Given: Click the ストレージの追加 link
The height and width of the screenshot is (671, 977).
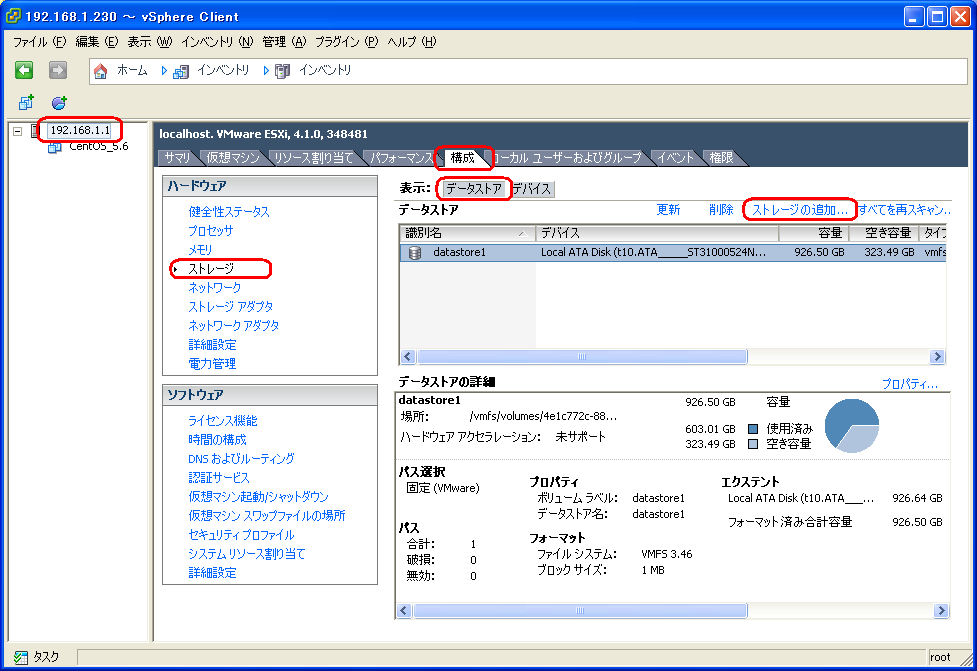Looking at the screenshot, I should pos(799,210).
